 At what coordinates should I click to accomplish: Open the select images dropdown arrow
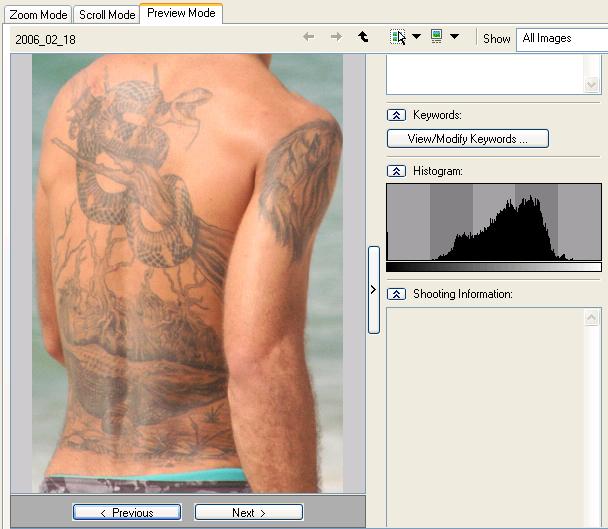pos(416,37)
